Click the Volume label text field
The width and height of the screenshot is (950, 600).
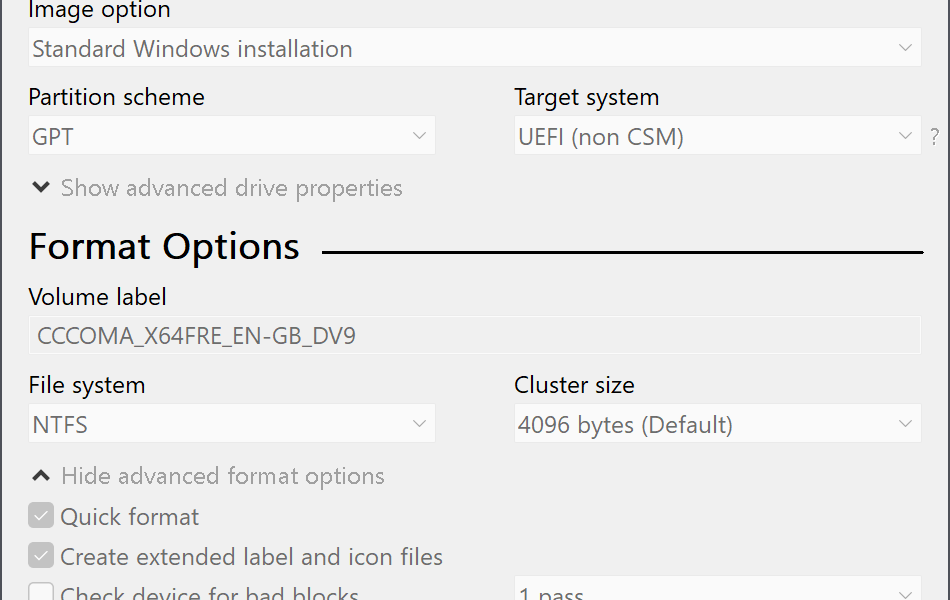click(475, 335)
